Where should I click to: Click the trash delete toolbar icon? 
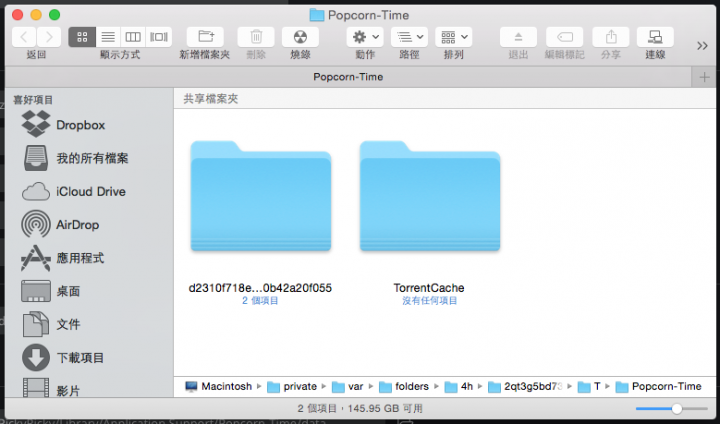click(256, 37)
